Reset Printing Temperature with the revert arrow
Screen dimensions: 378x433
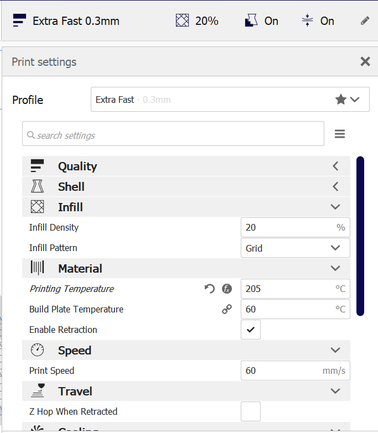click(209, 288)
